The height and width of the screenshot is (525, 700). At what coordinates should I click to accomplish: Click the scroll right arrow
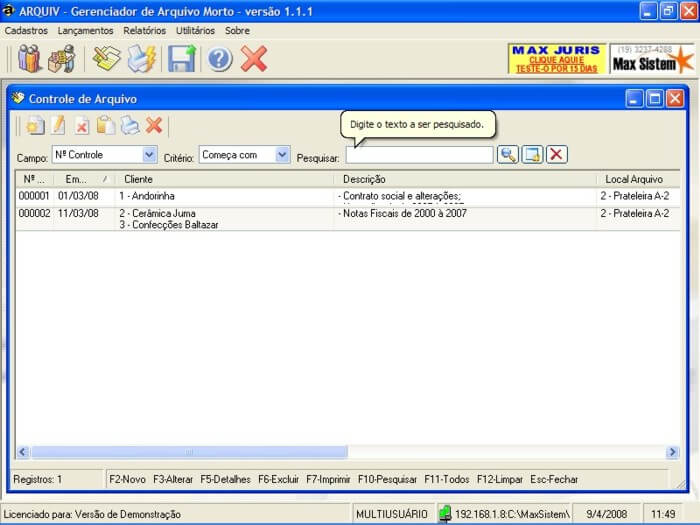click(672, 452)
